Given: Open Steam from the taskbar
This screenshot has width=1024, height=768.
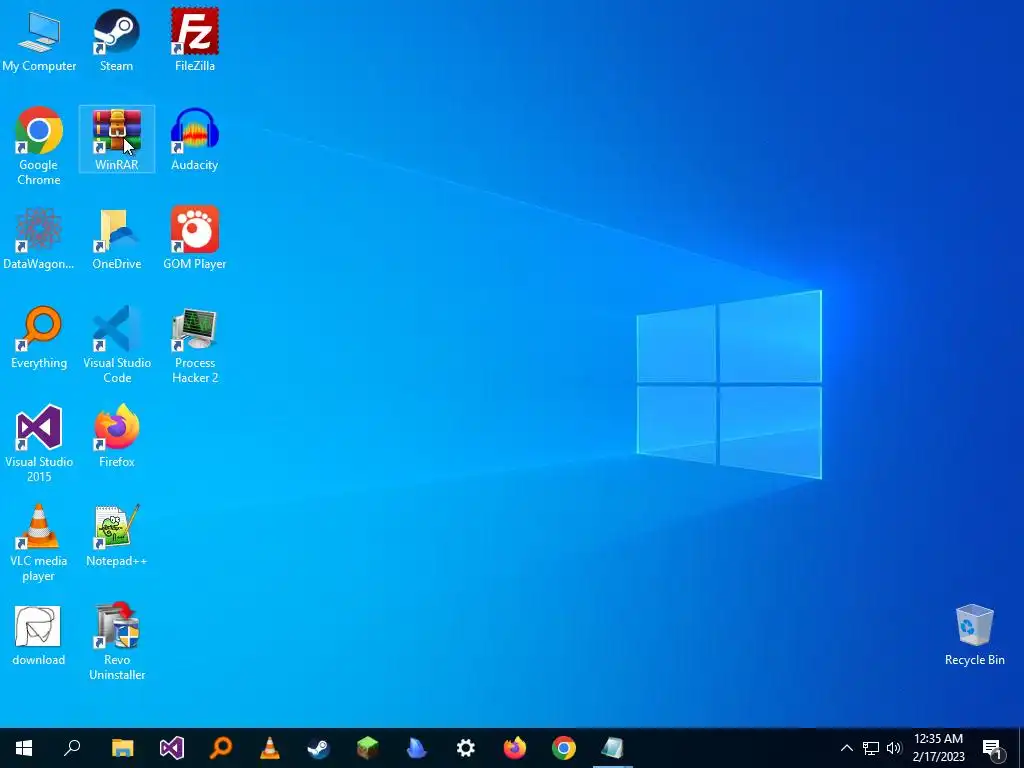Looking at the screenshot, I should [319, 748].
